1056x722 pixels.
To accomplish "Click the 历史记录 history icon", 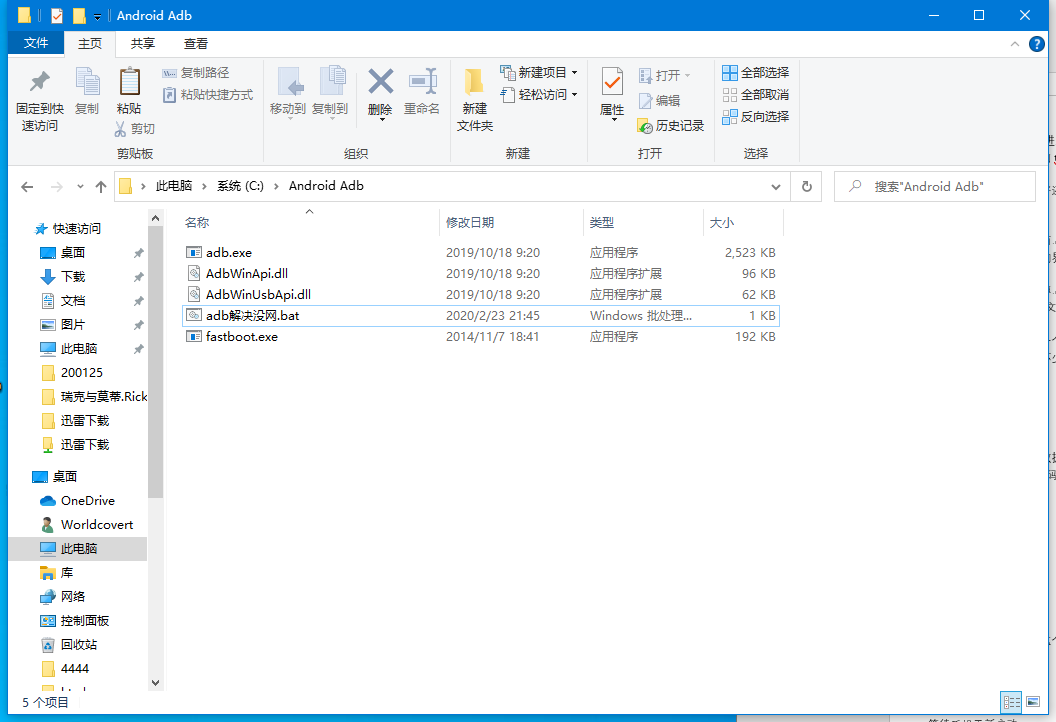I will (645, 126).
